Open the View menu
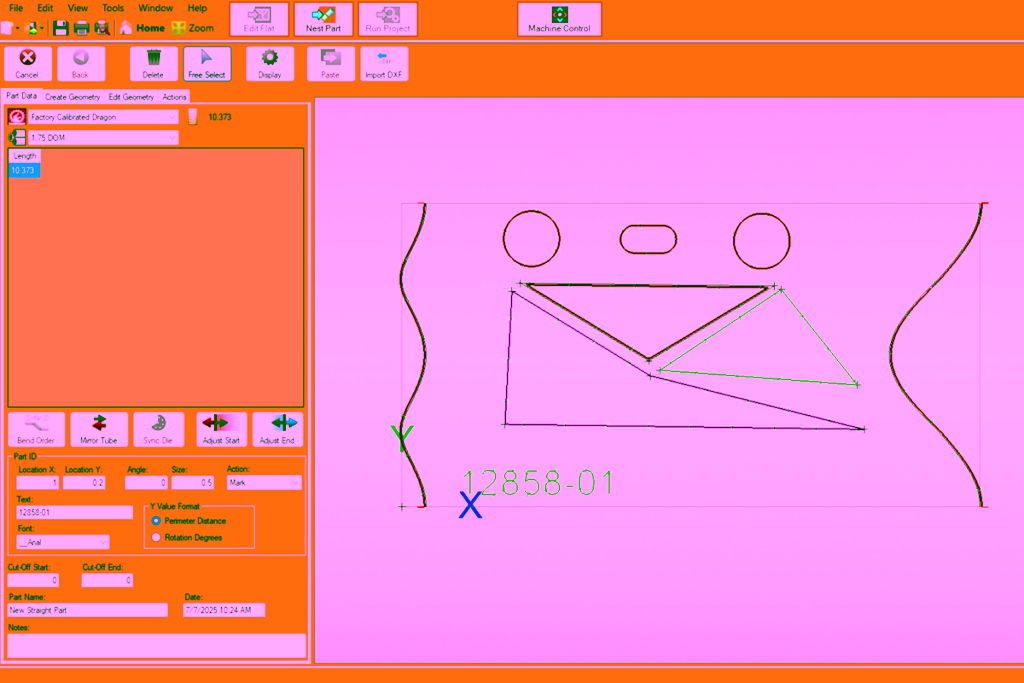Viewport: 1024px width, 683px height. (78, 8)
